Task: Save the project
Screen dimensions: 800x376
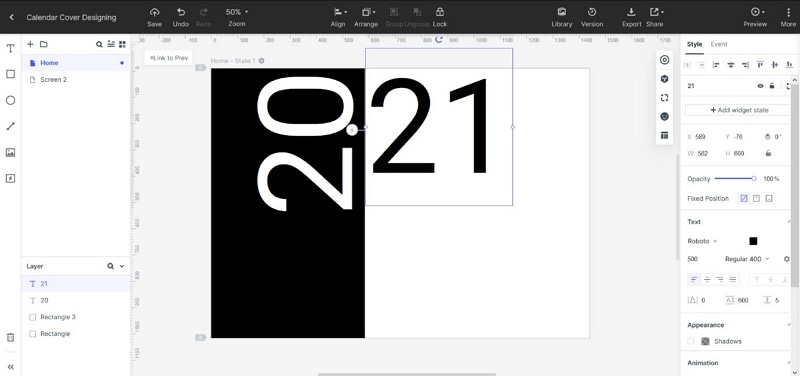Action: coord(155,17)
